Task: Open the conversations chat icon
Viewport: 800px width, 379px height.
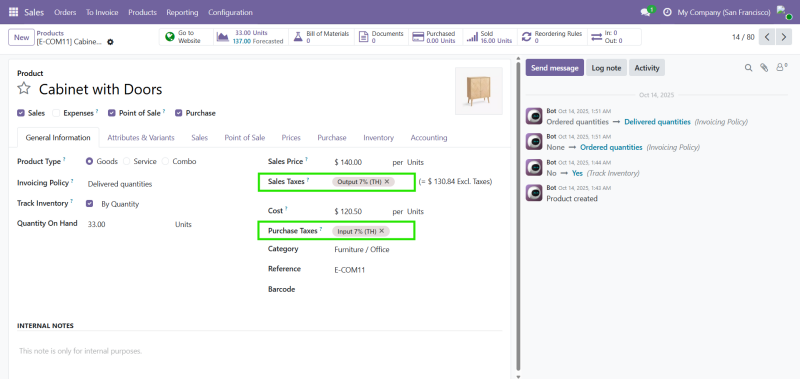Action: pyautogui.click(x=647, y=12)
